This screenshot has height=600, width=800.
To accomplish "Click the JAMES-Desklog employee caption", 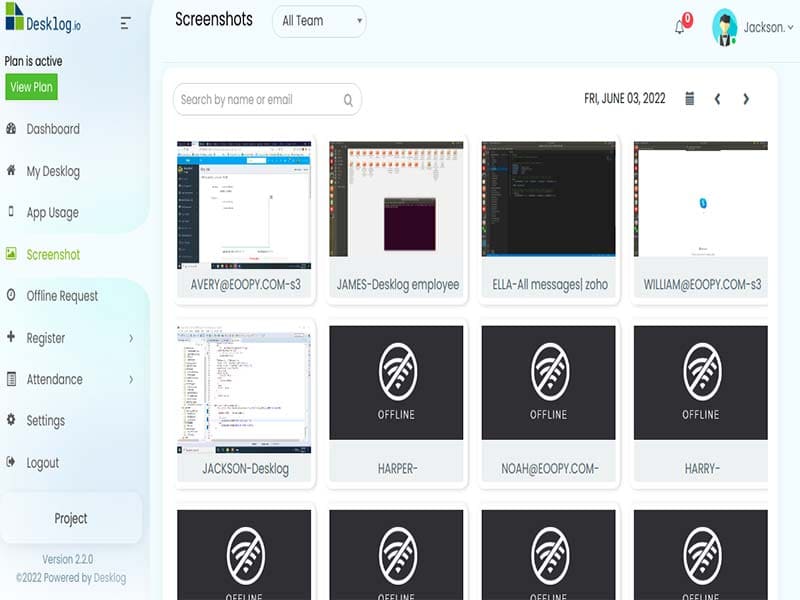I will coord(398,285).
